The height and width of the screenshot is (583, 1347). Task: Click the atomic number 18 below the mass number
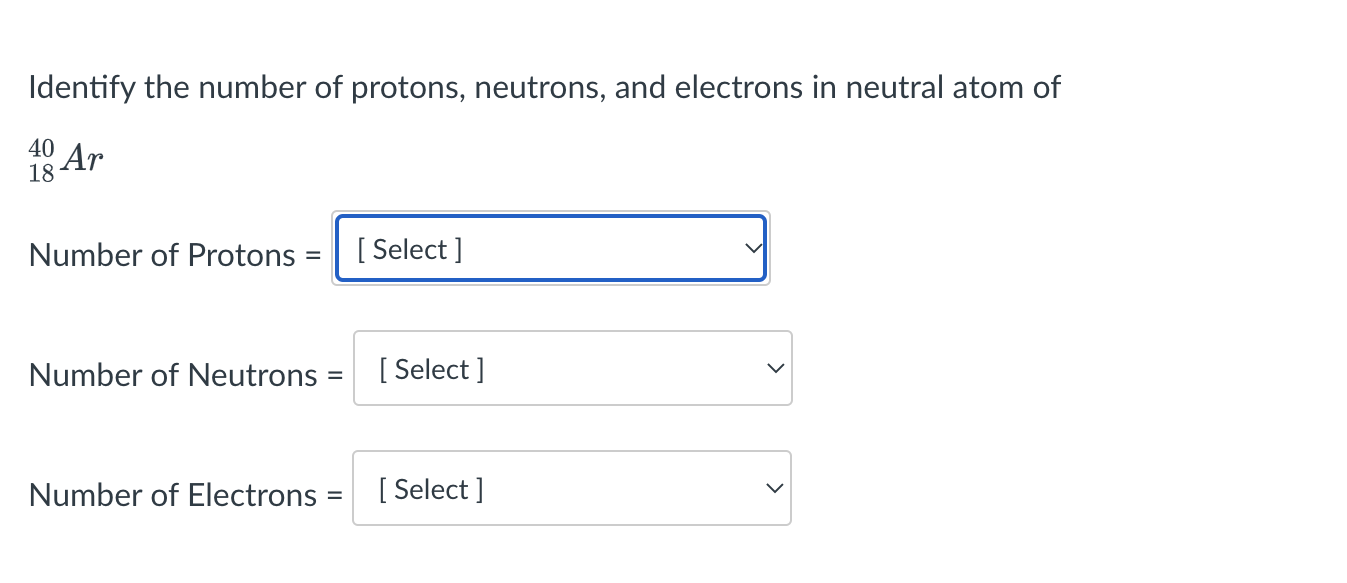(40, 172)
